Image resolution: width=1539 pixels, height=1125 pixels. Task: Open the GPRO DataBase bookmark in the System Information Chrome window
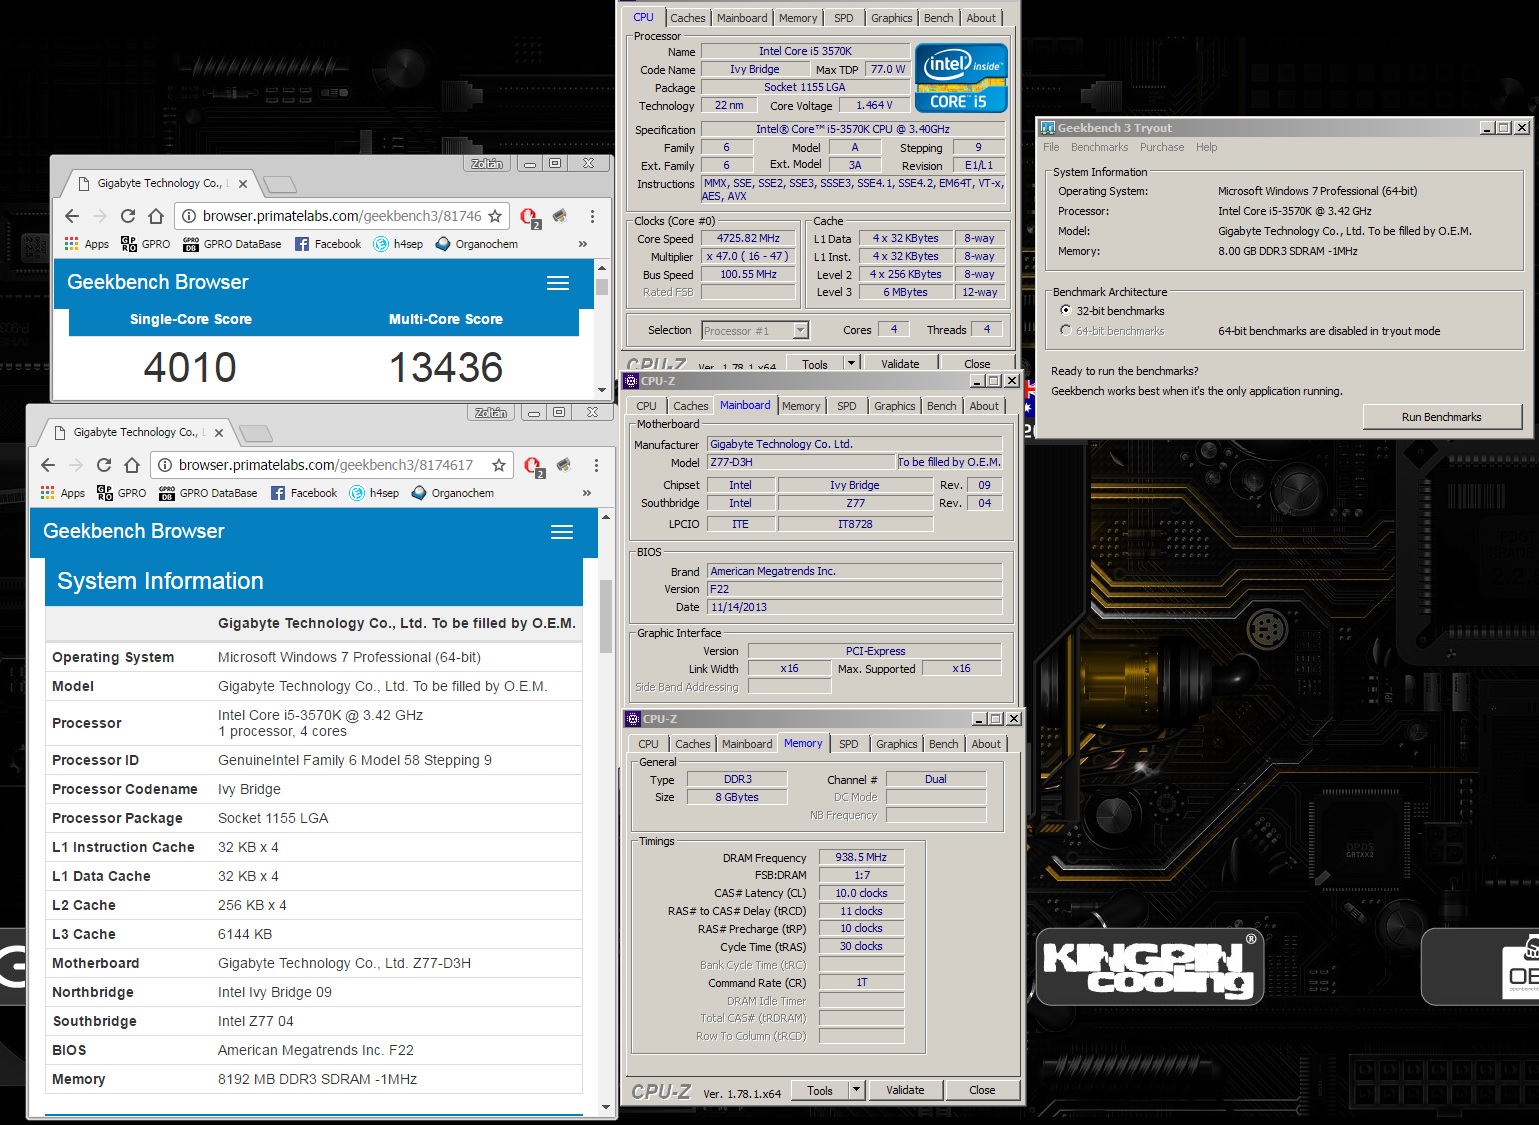(x=208, y=493)
